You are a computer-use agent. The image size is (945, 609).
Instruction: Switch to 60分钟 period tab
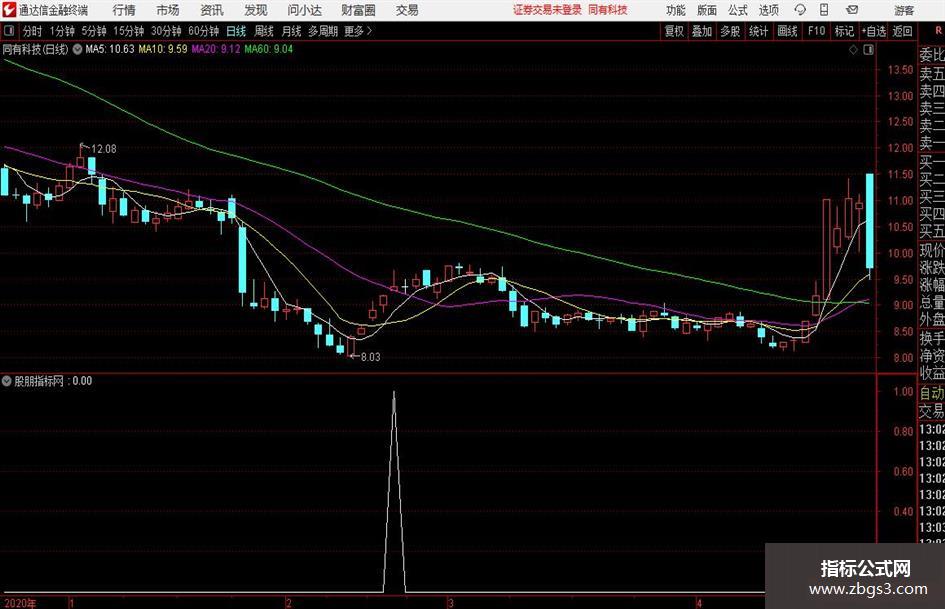[x=203, y=31]
